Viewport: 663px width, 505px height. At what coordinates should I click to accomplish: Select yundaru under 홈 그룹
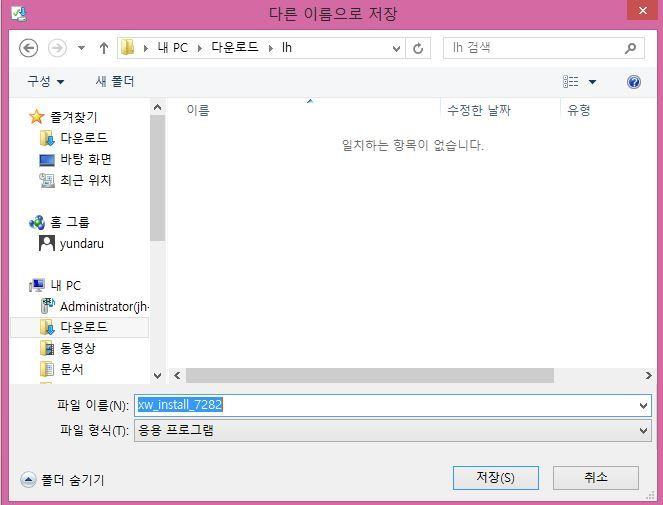(x=82, y=244)
